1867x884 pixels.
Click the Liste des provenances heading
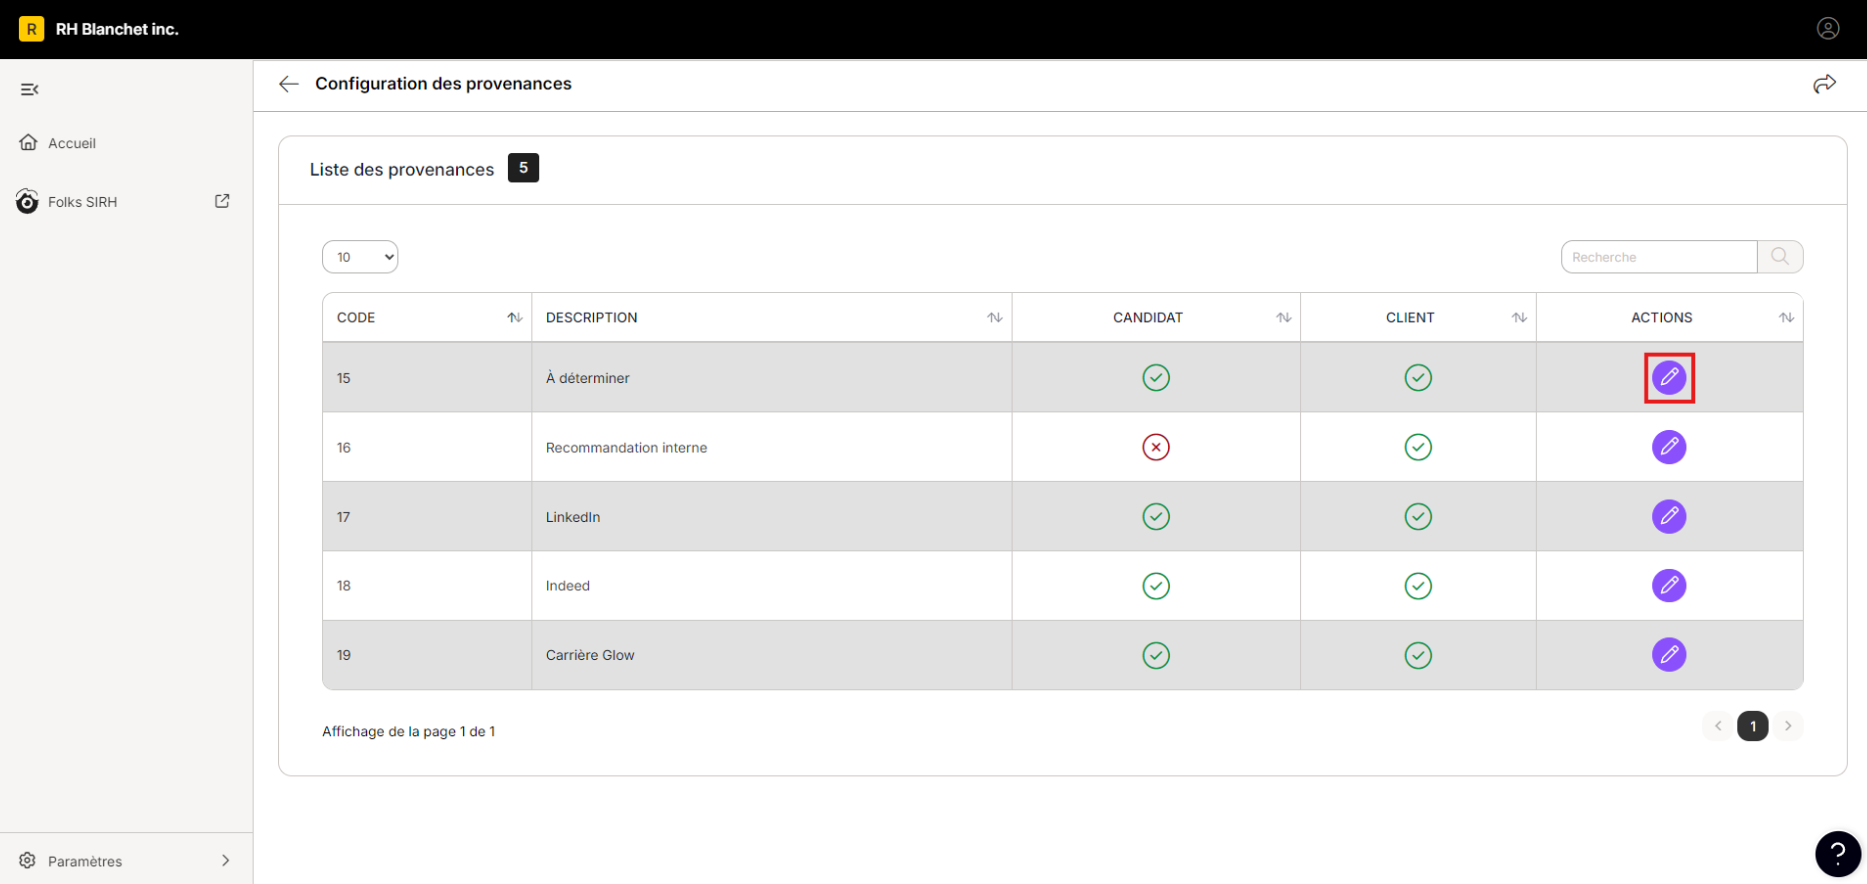click(402, 169)
